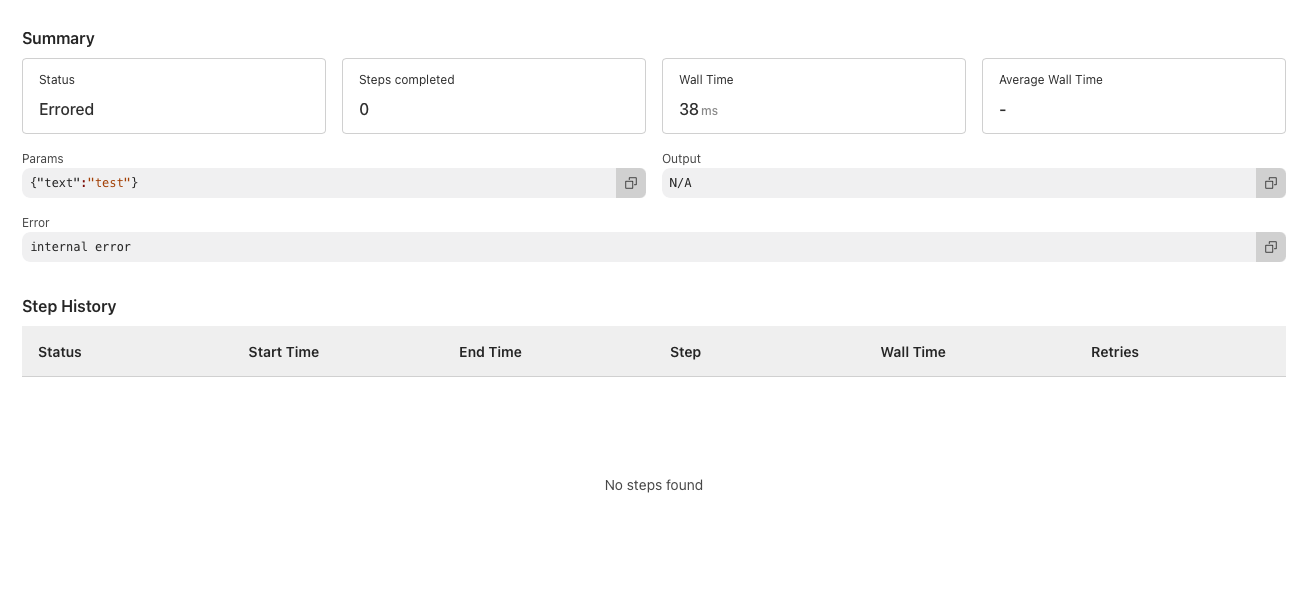Copy the Params JSON value

coord(631,183)
